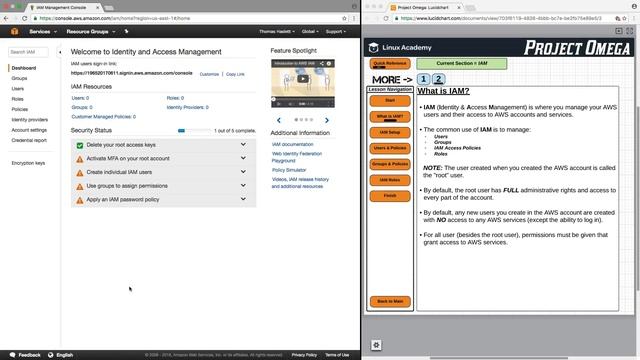Click the warning icon for Activate MFA

[x=80, y=159]
